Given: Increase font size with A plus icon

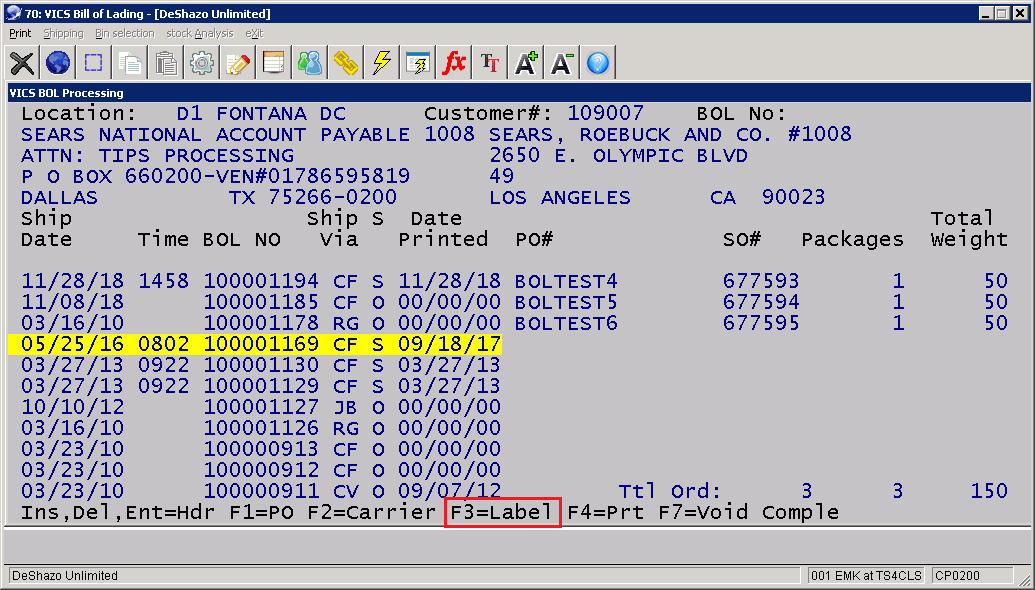Looking at the screenshot, I should tap(525, 63).
